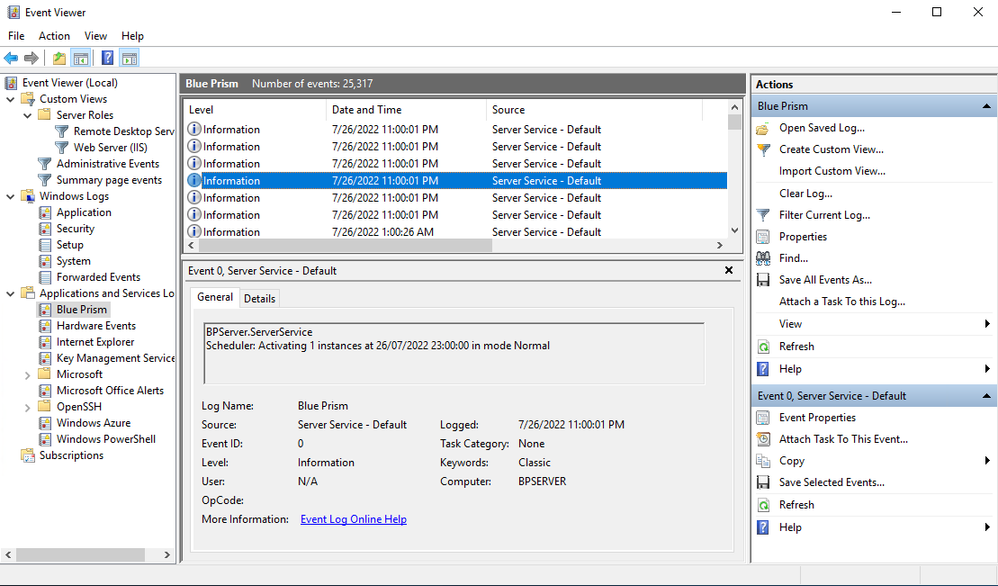The image size is (998, 586).
Task: Click the blue Help toolbar icon
Action: point(107,58)
